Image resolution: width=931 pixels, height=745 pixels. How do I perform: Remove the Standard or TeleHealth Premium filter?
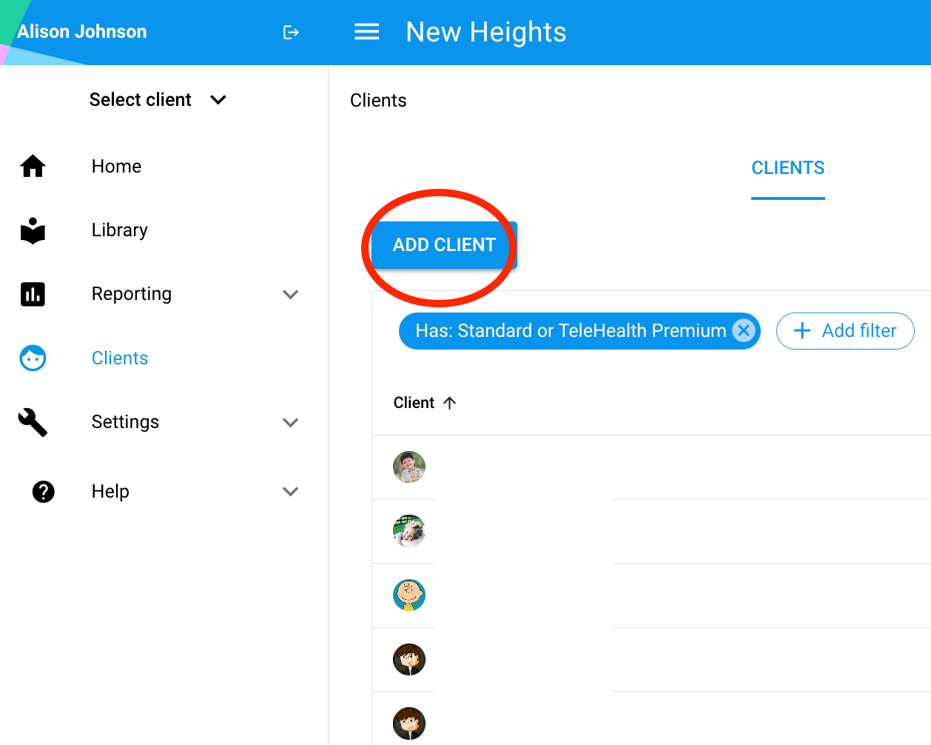click(x=744, y=330)
